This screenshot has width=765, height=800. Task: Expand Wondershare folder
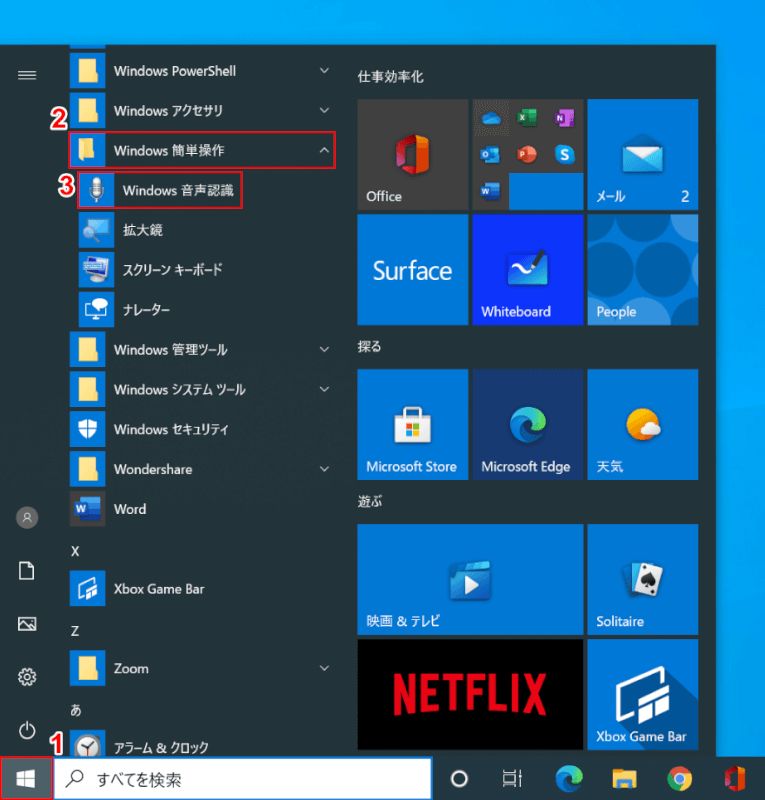pyautogui.click(x=202, y=469)
